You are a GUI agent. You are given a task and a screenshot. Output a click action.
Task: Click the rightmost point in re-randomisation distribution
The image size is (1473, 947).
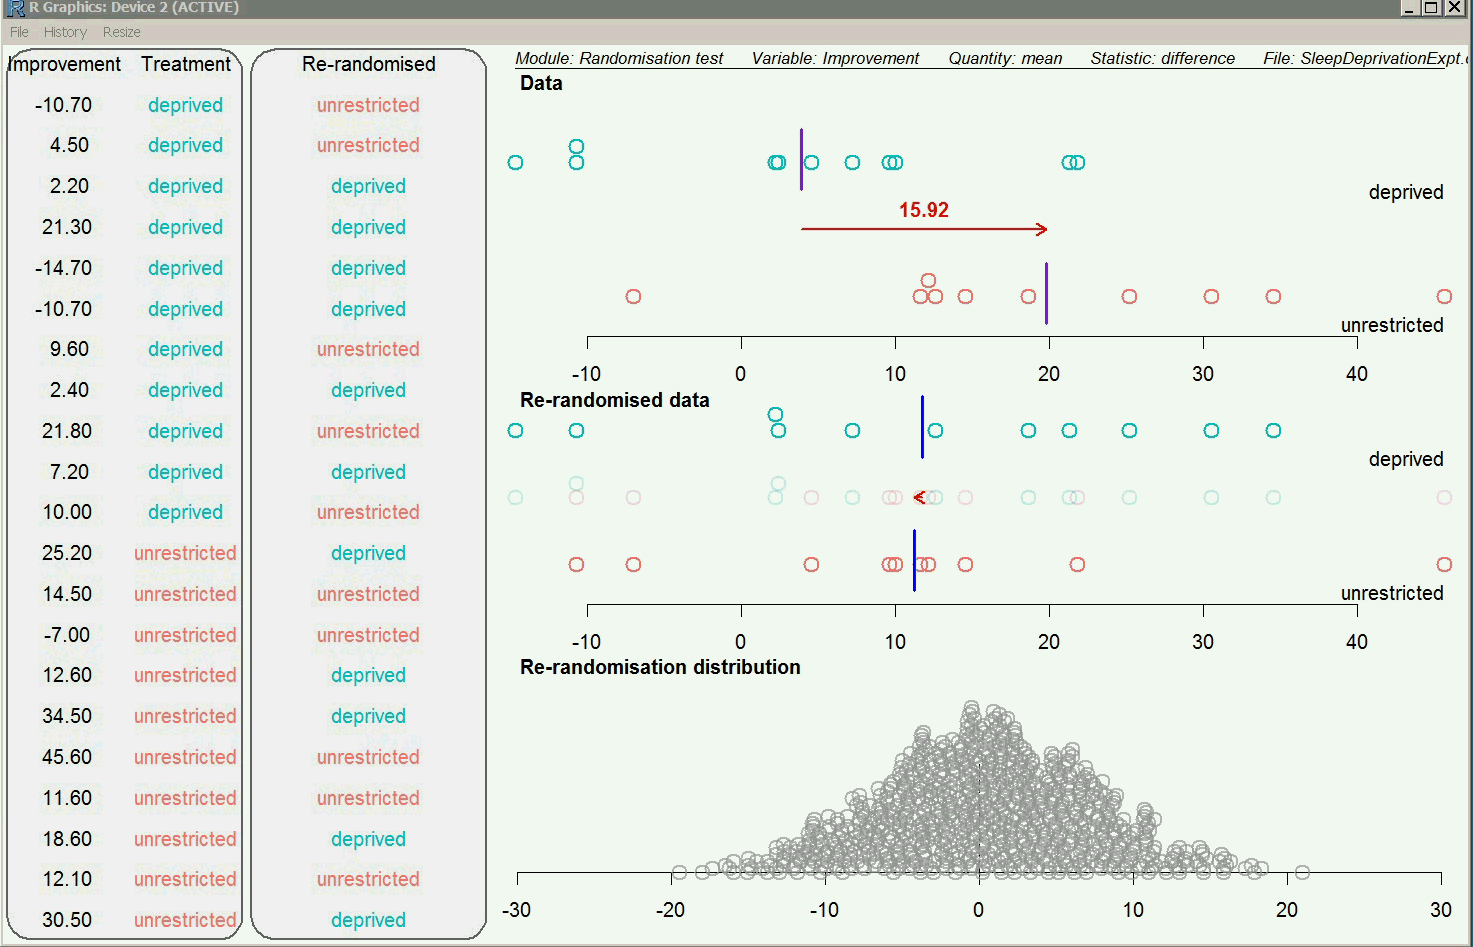1302,872
